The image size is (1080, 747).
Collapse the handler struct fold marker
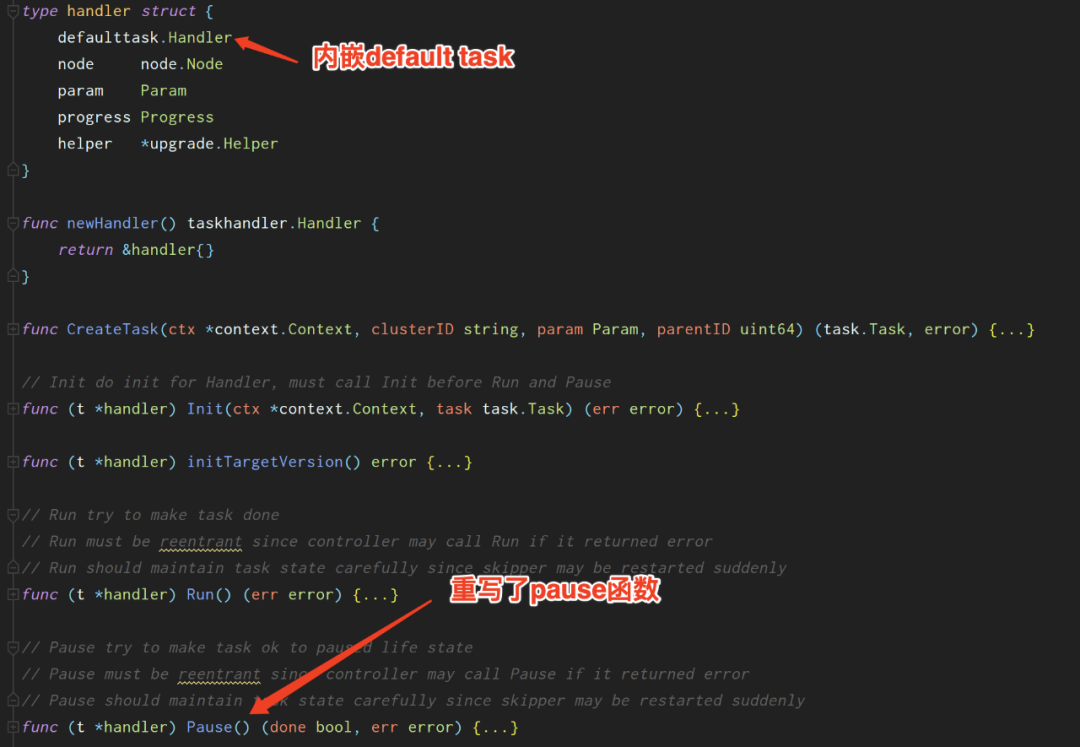(12, 12)
